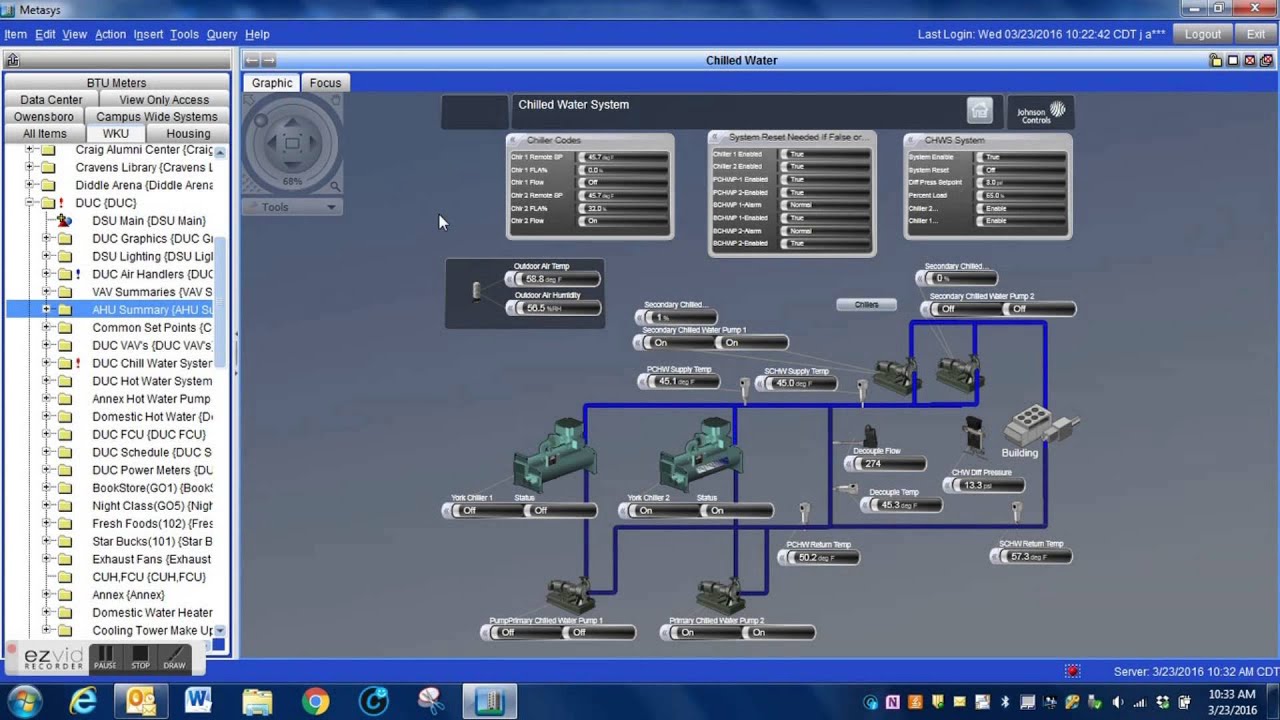Expand DUC Graphics tree node
Screen dimensions: 1280x720
[46, 239]
